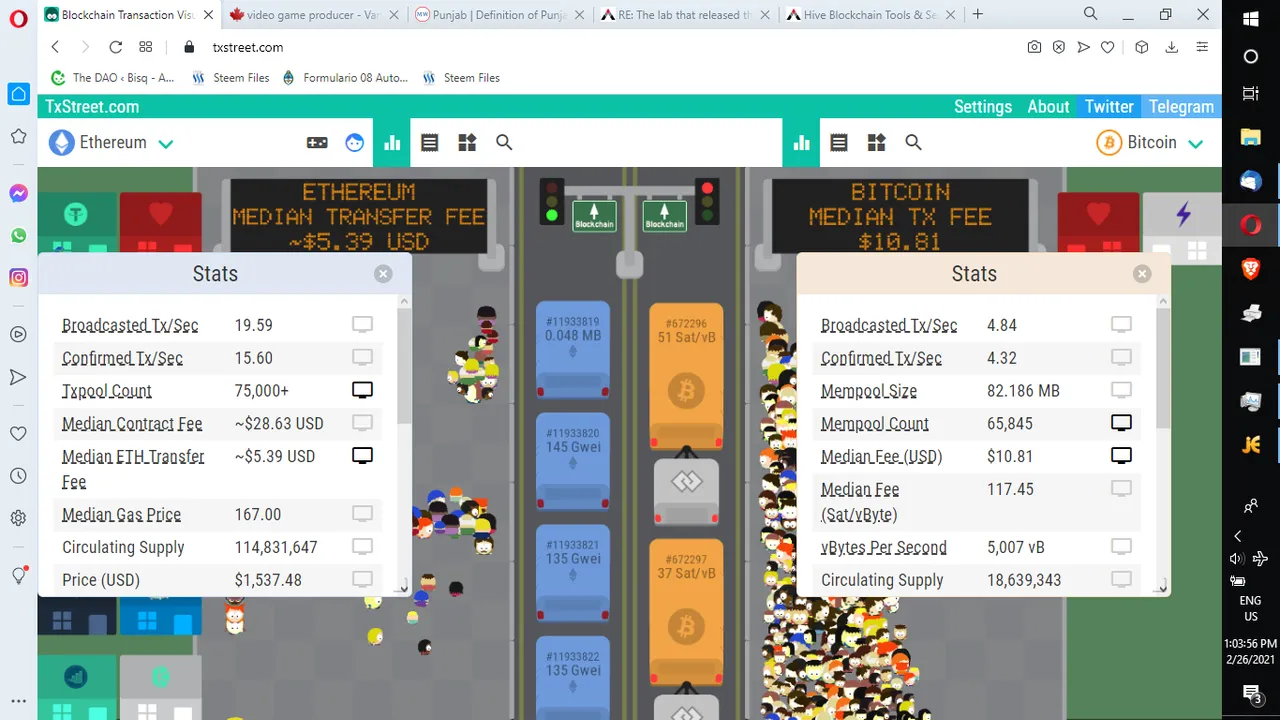
Task: Open the Bitcoin blocks grid icon
Action: [x=876, y=143]
